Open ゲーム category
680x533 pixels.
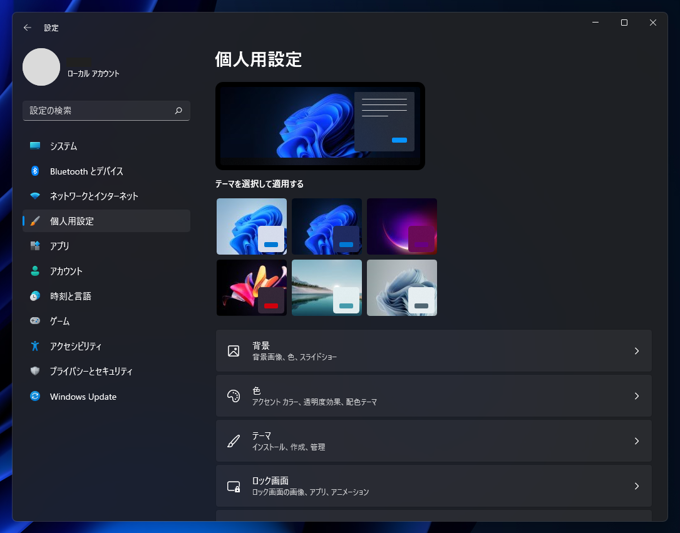pos(106,321)
